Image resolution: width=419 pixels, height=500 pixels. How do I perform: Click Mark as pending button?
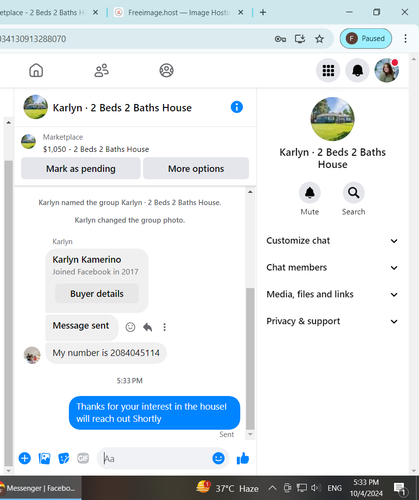click(x=81, y=169)
